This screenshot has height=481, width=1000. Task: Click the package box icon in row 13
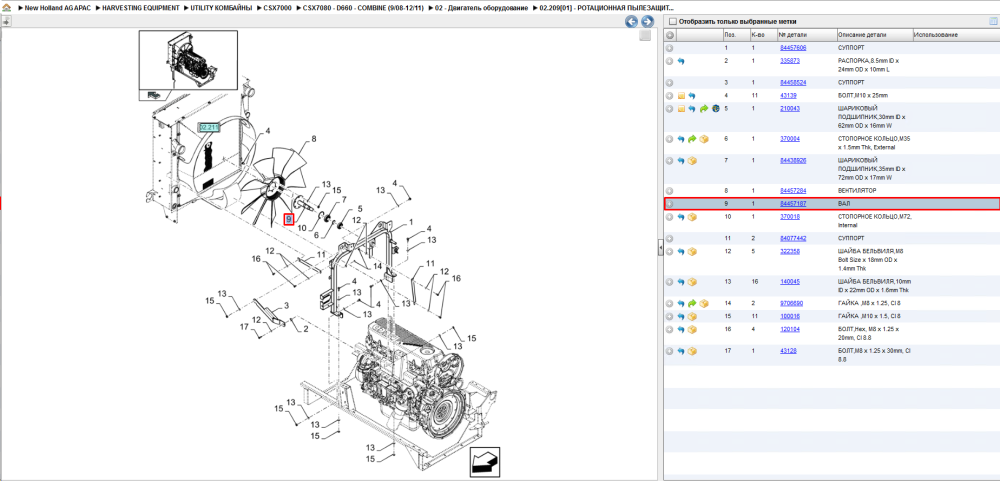click(x=693, y=281)
